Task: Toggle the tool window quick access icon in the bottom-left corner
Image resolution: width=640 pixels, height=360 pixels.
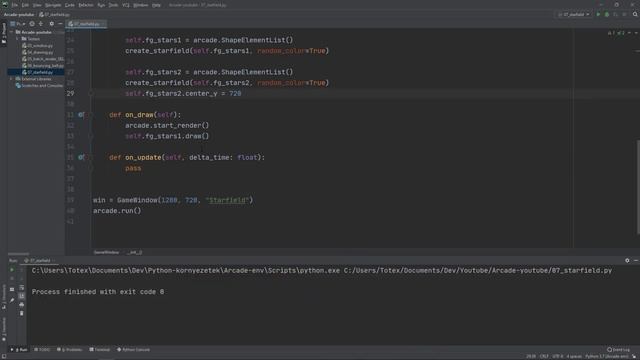Action: (3, 356)
